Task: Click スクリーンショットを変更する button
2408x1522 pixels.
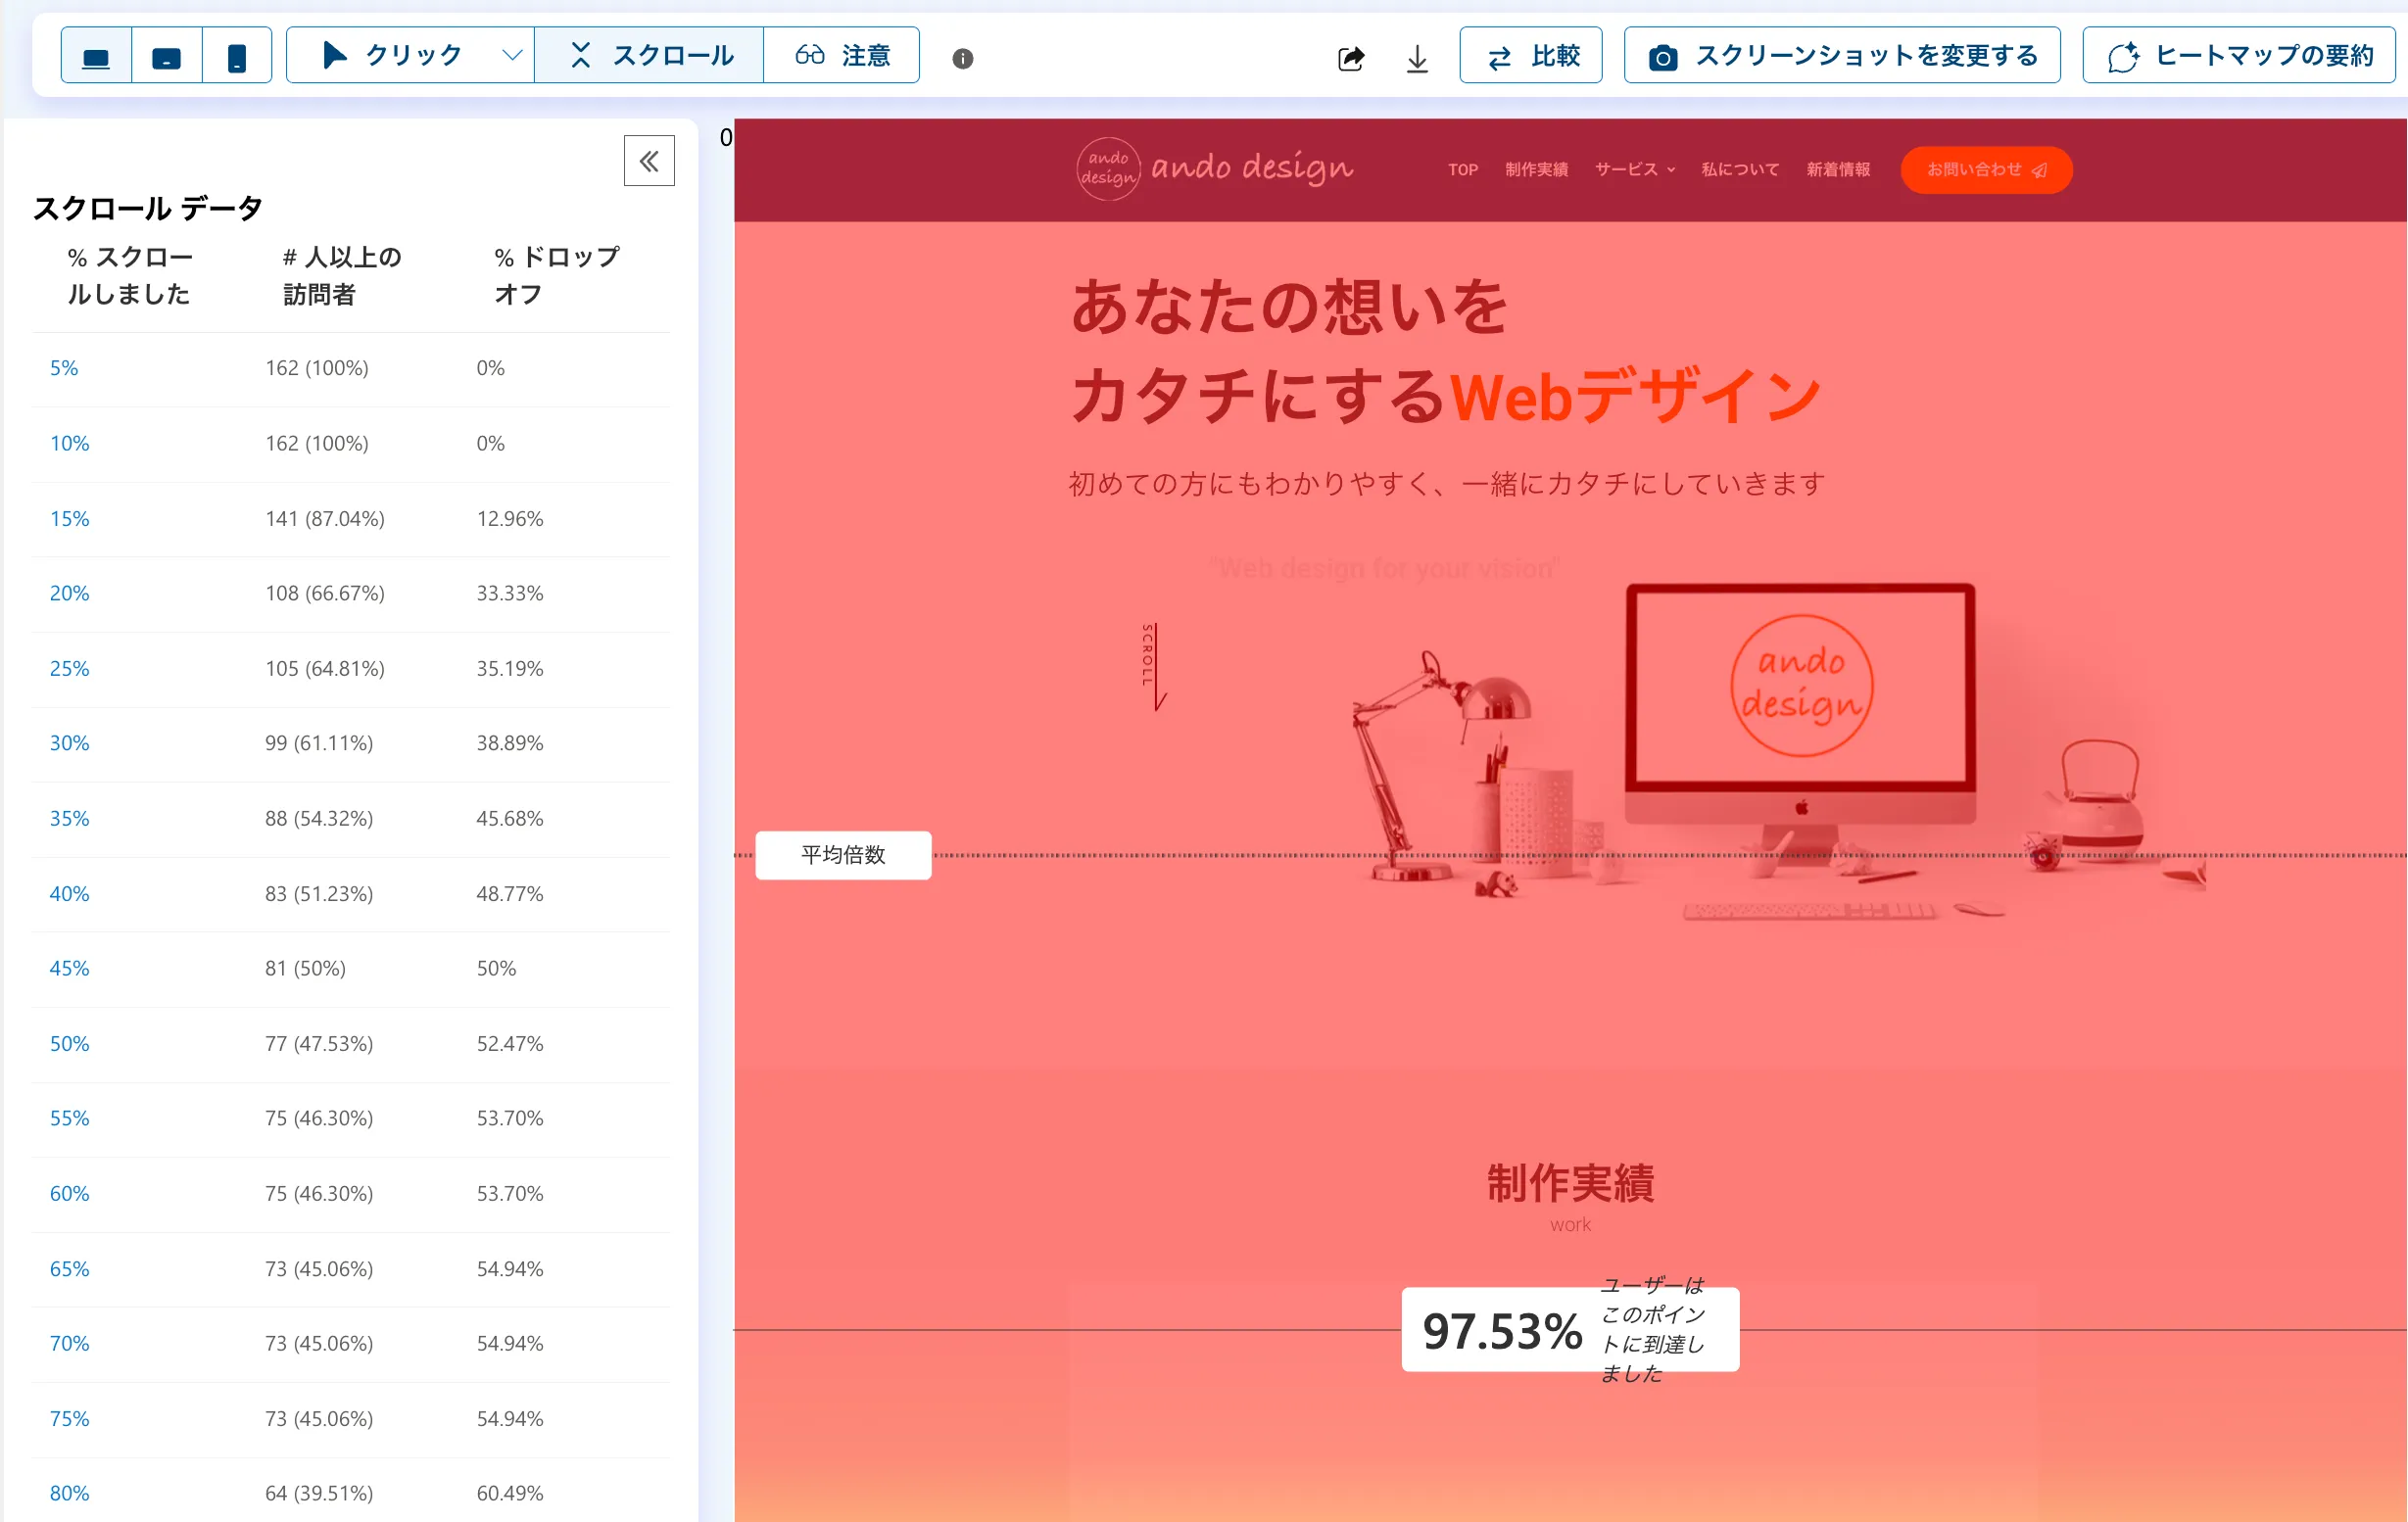Action: (x=1842, y=55)
